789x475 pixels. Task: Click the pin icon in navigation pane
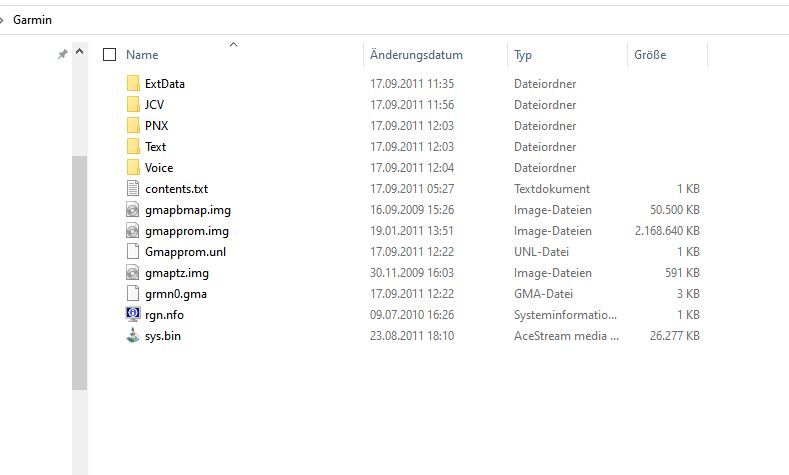pyautogui.click(x=62, y=54)
